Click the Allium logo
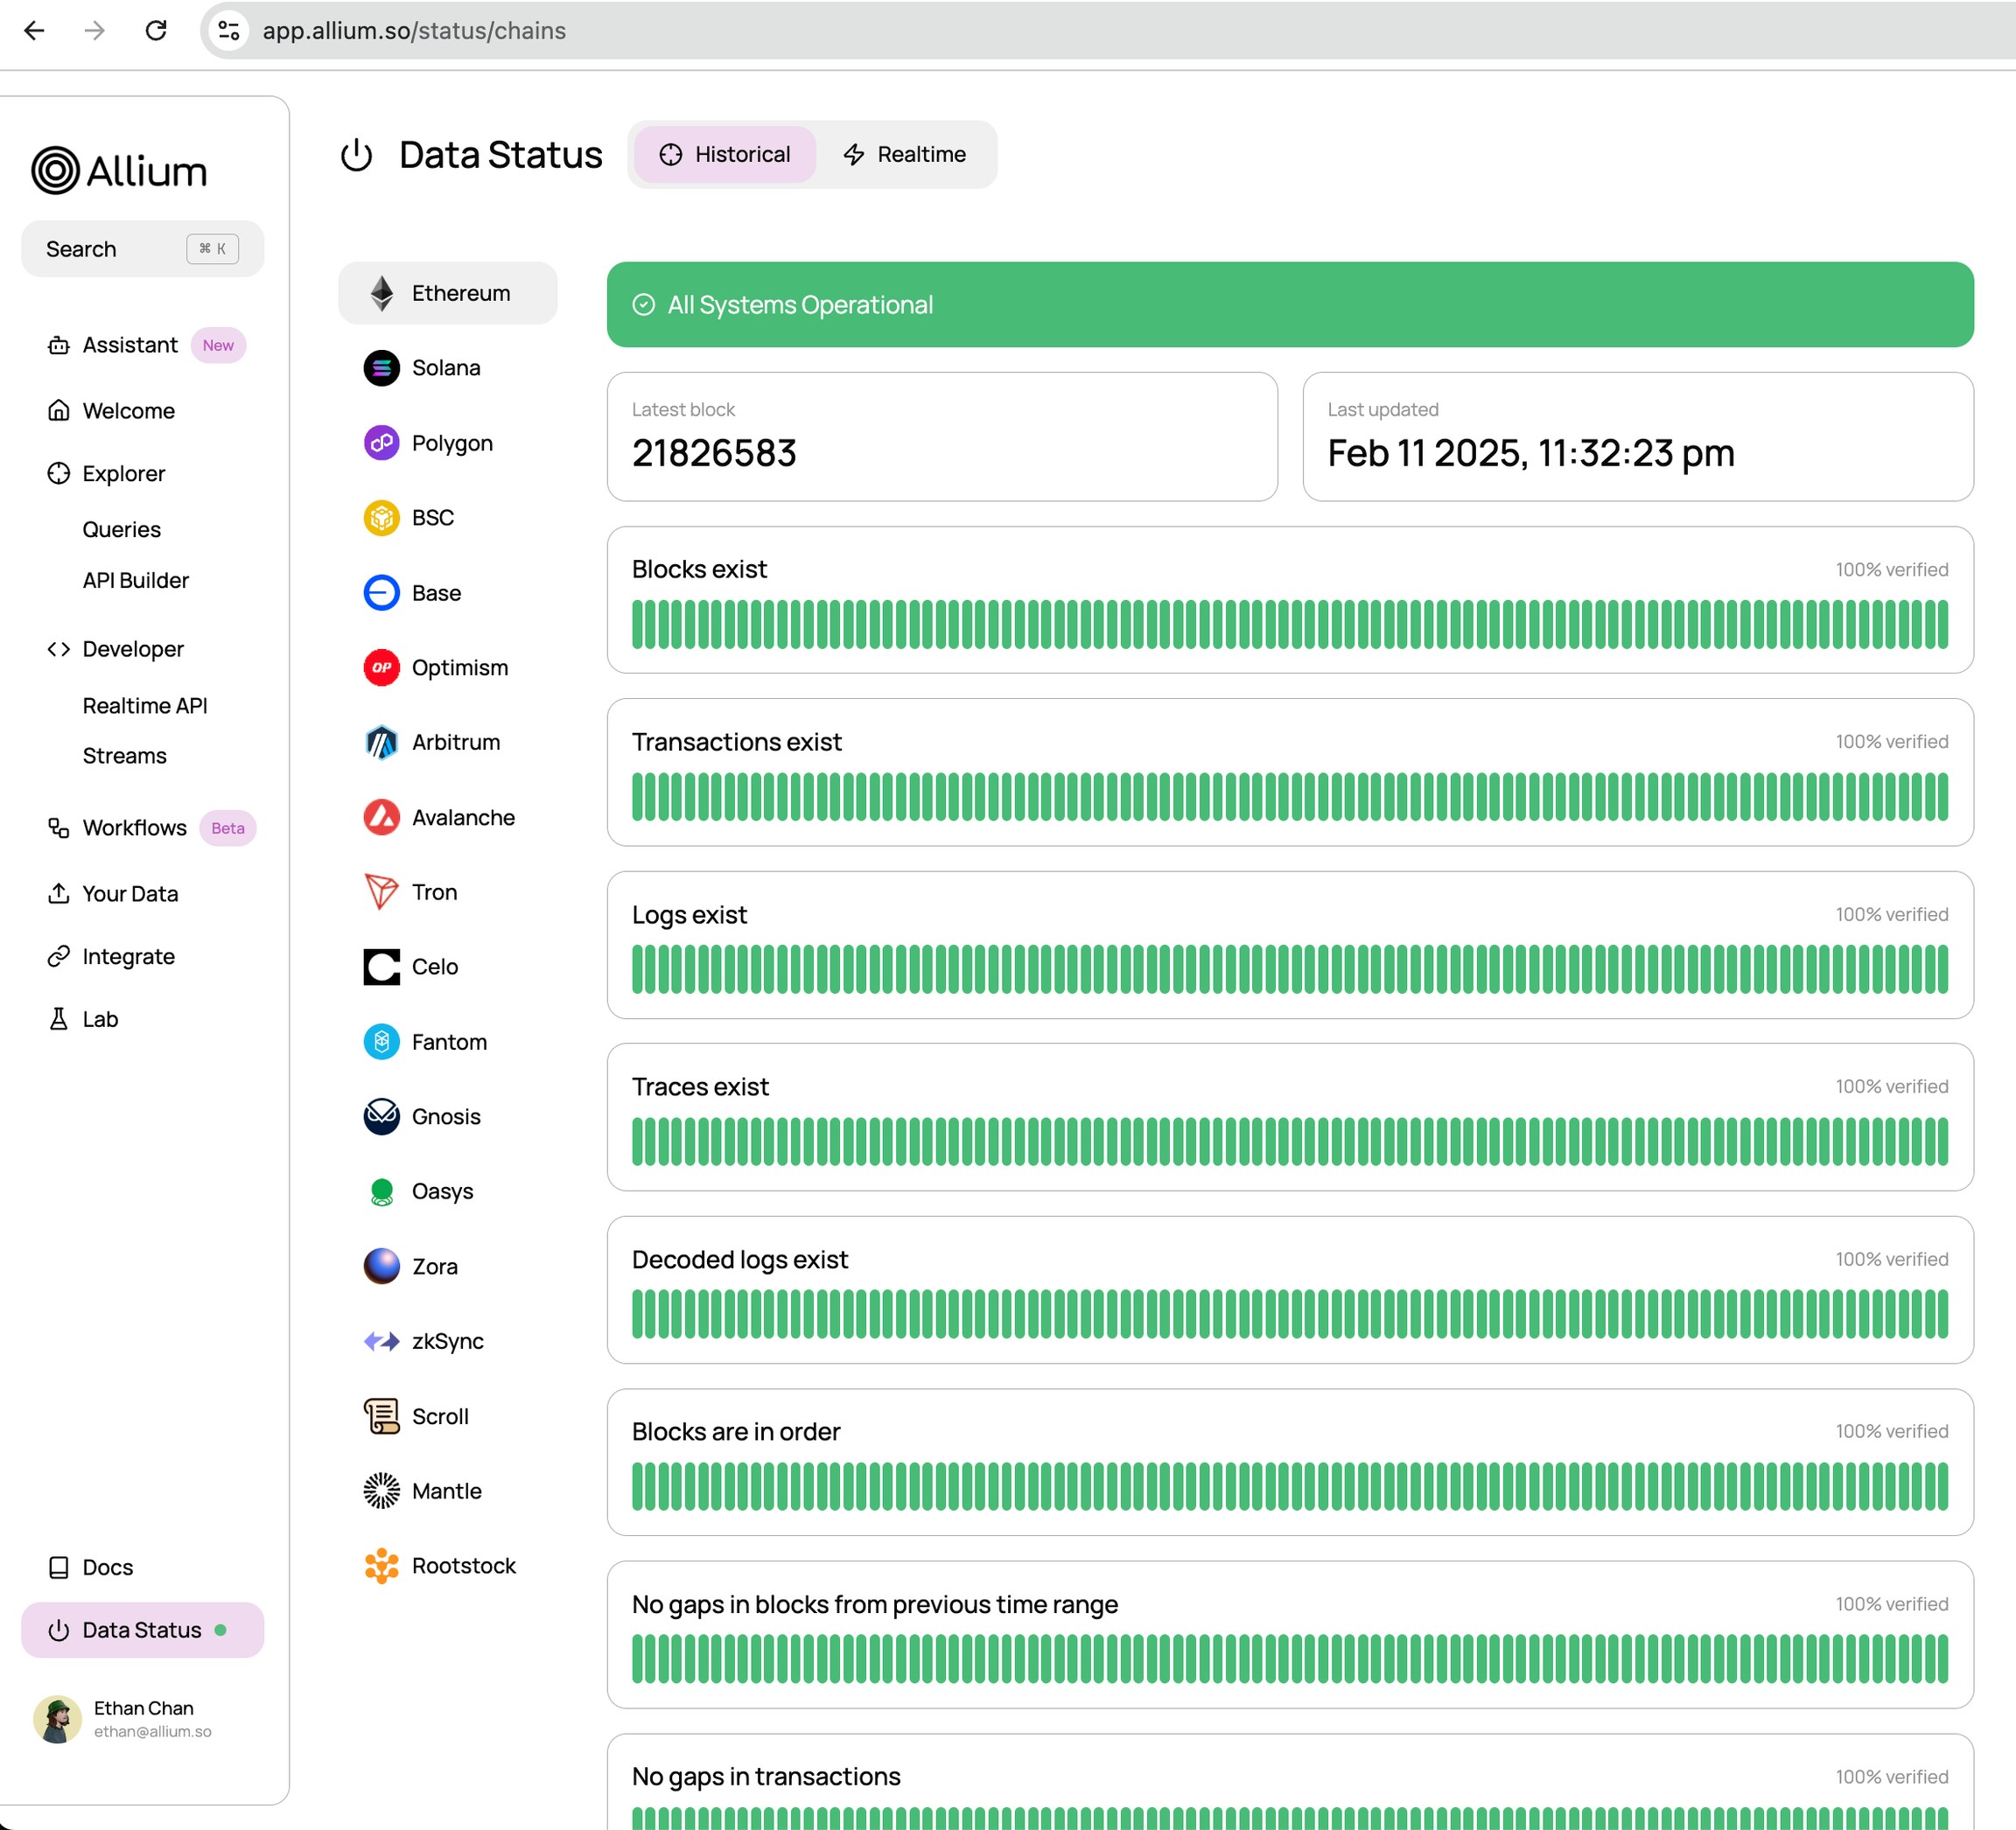2016x1830 pixels. (119, 171)
